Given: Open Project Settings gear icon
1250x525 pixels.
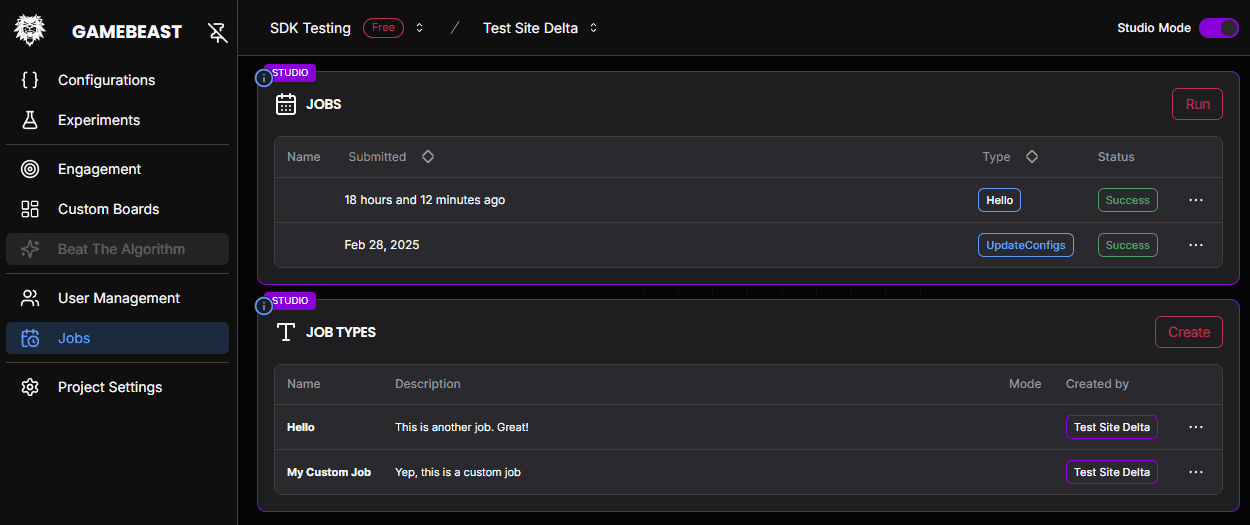Looking at the screenshot, I should pos(30,387).
